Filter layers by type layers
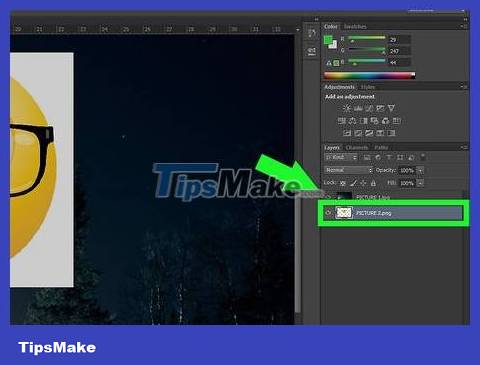Viewport: 480px width, 365px height. (x=389, y=157)
